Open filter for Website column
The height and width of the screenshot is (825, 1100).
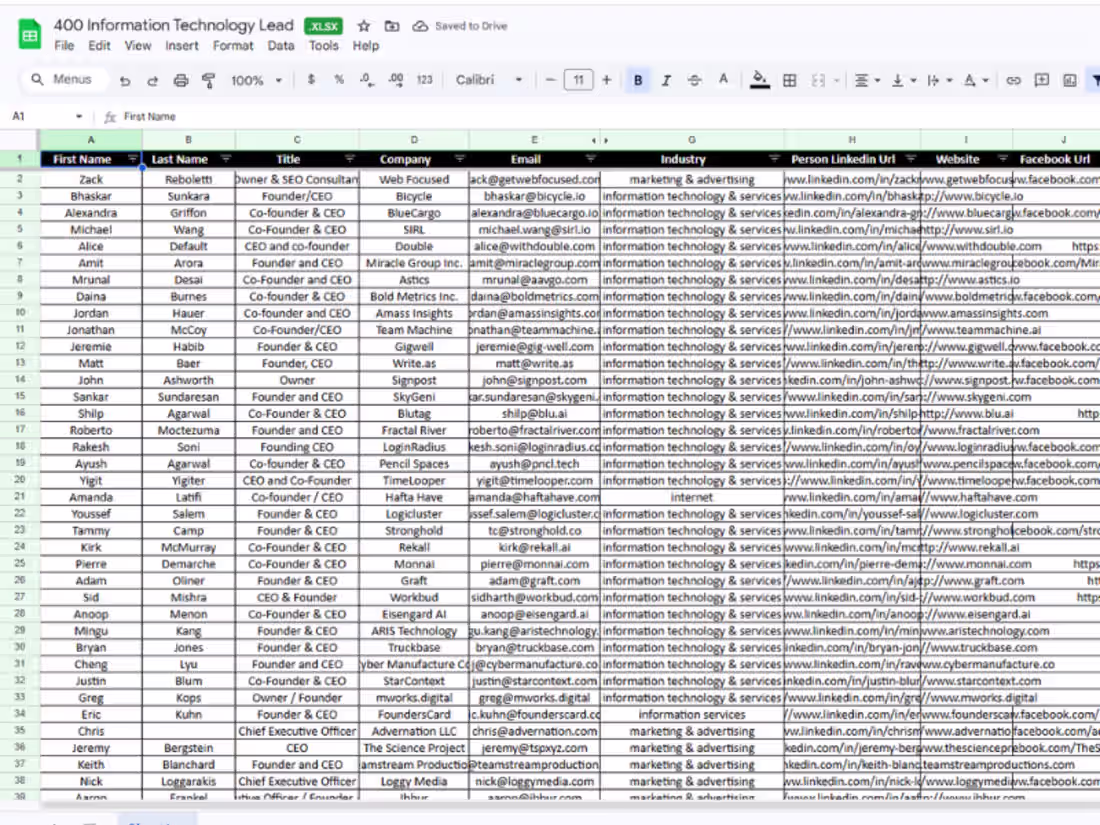tap(1002, 159)
